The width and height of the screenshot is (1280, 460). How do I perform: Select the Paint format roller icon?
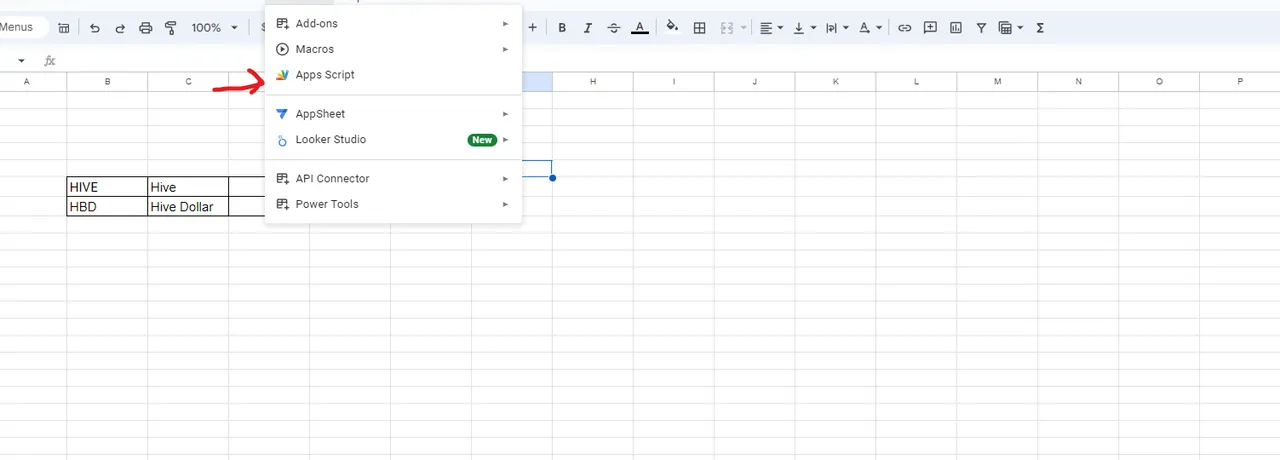point(170,28)
